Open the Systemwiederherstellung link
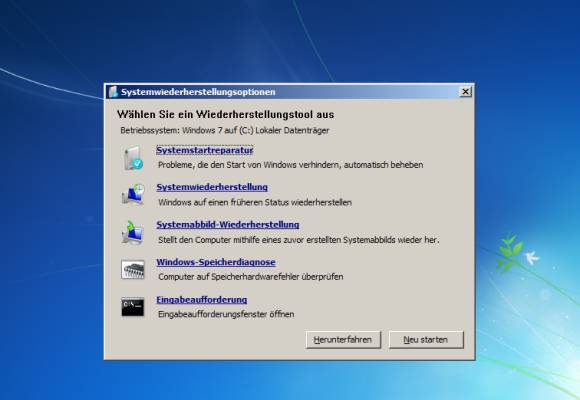This screenshot has width=580, height=400. 212,187
